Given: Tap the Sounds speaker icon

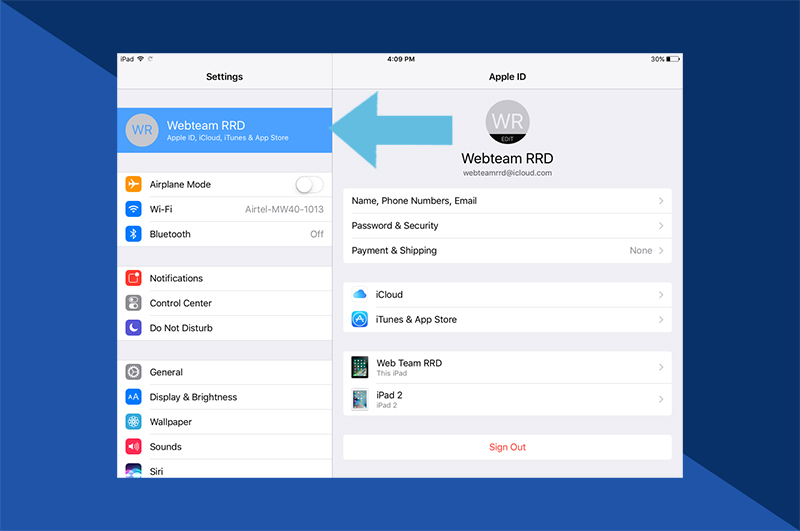Looking at the screenshot, I should [x=133, y=446].
